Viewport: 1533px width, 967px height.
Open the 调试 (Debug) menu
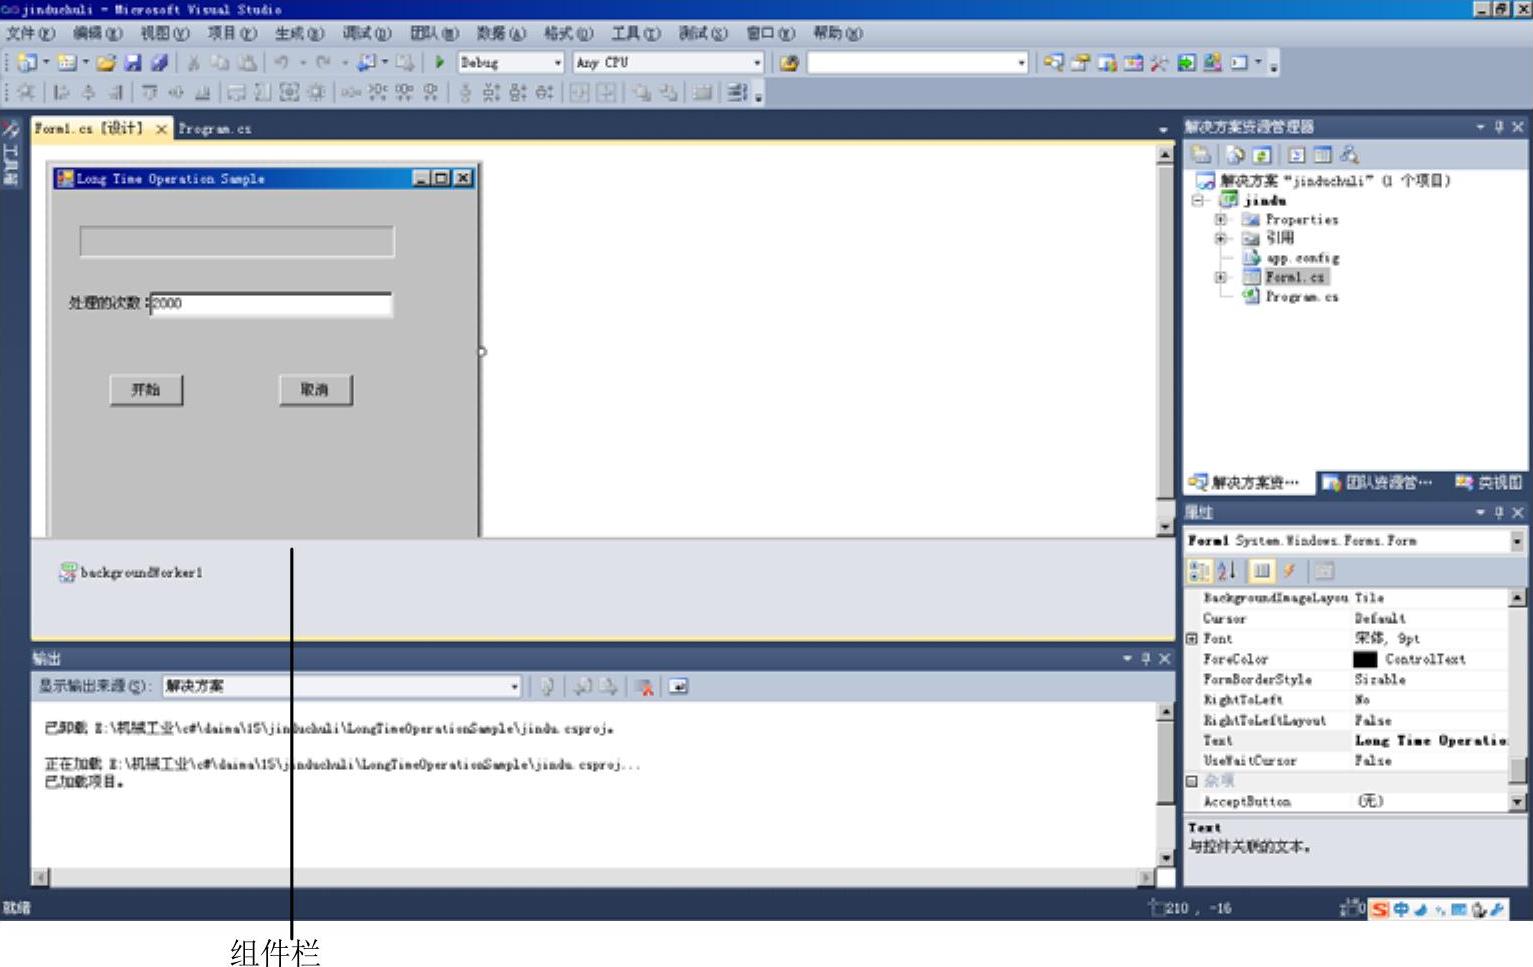click(x=366, y=33)
